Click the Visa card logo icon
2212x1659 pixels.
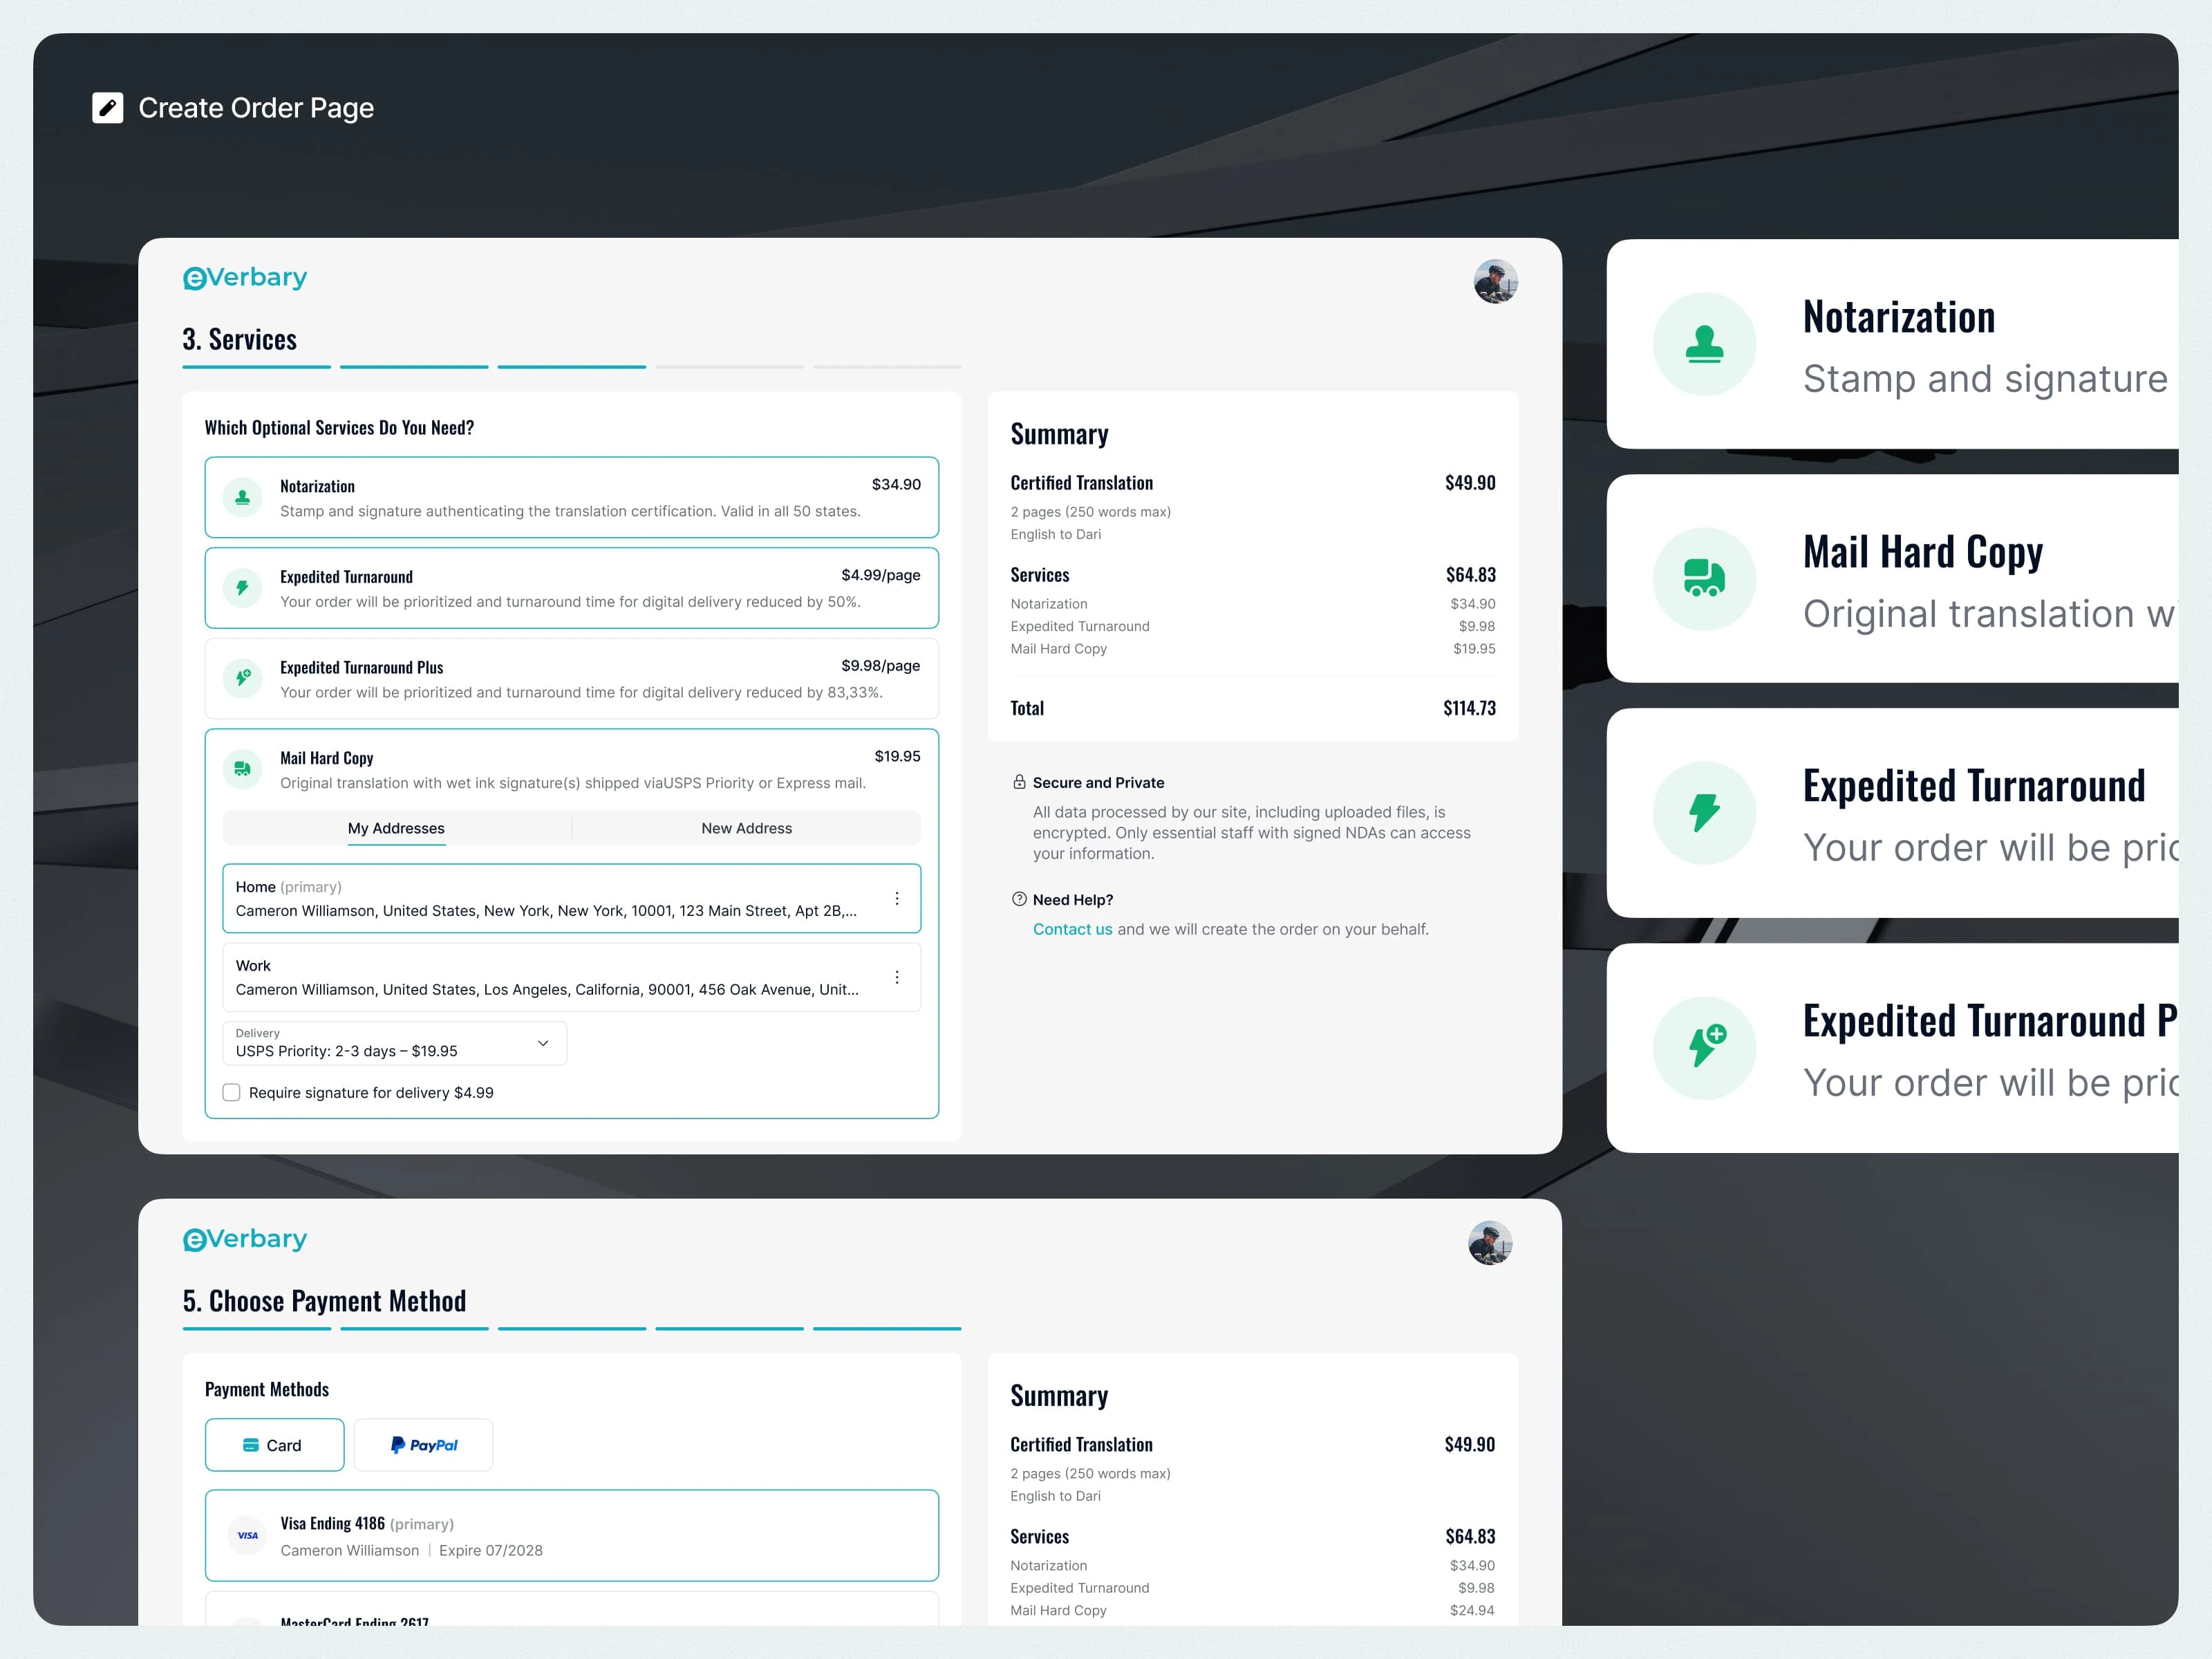[x=248, y=1536]
